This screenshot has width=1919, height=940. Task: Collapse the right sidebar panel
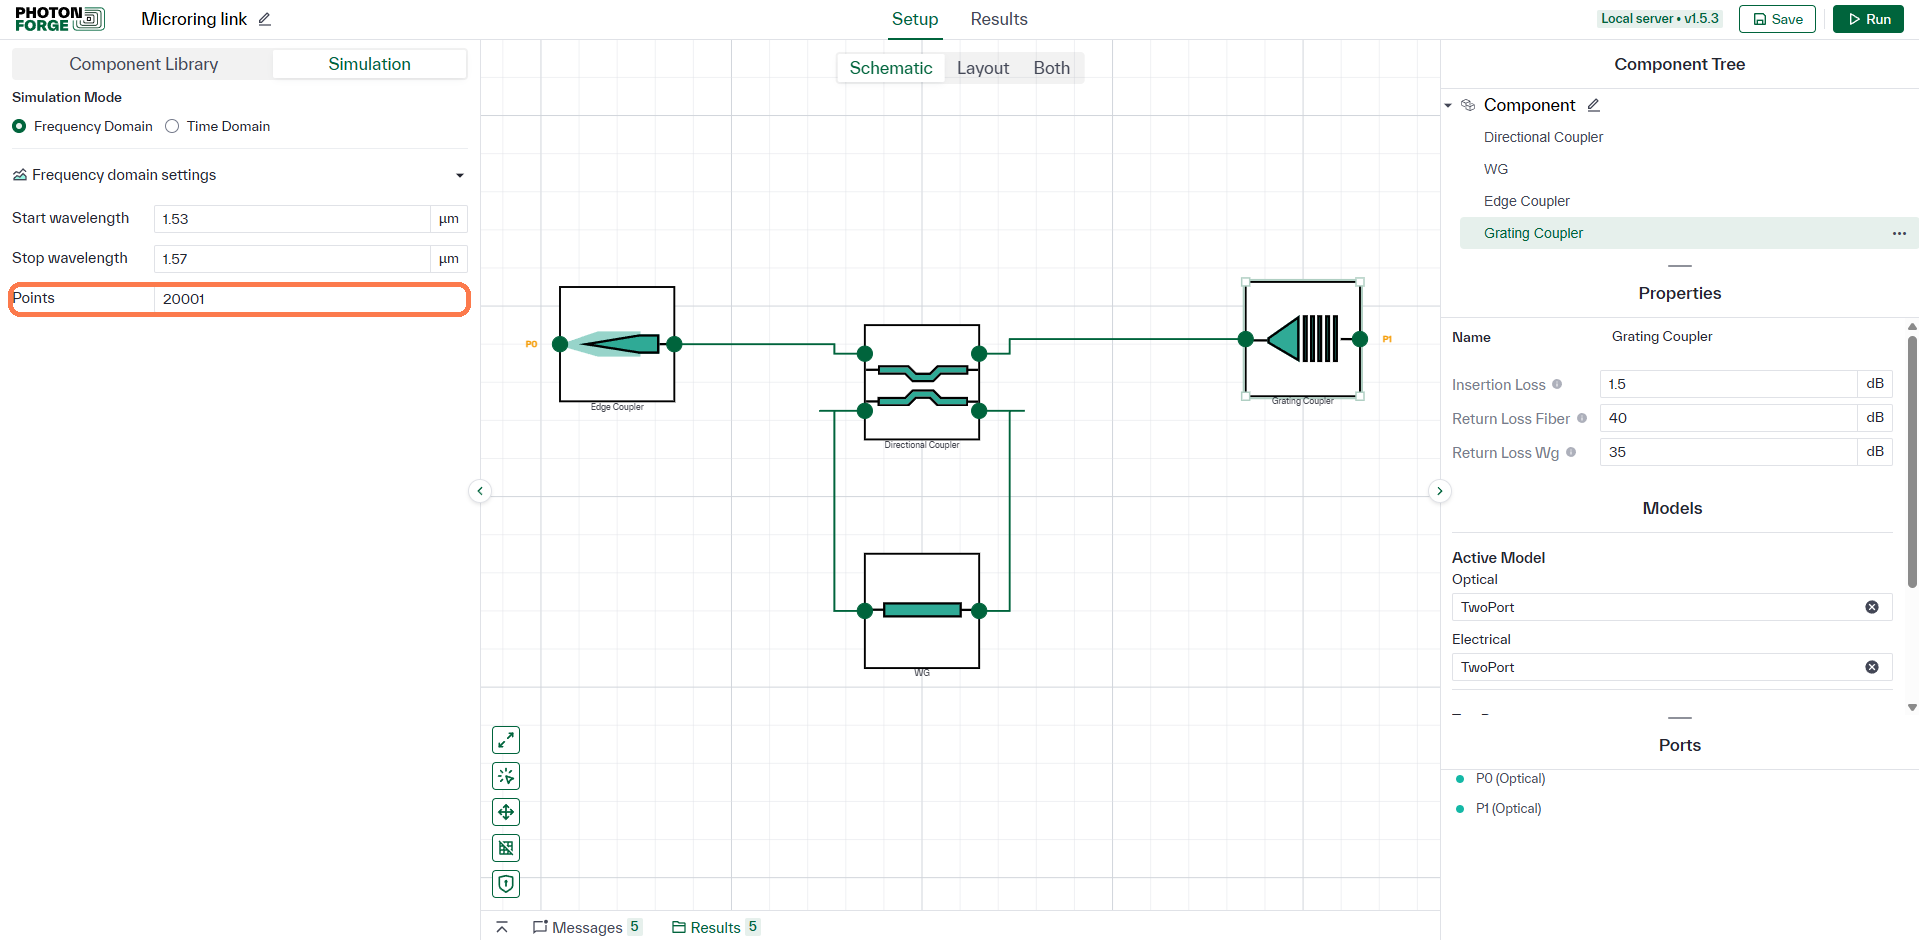click(1440, 491)
